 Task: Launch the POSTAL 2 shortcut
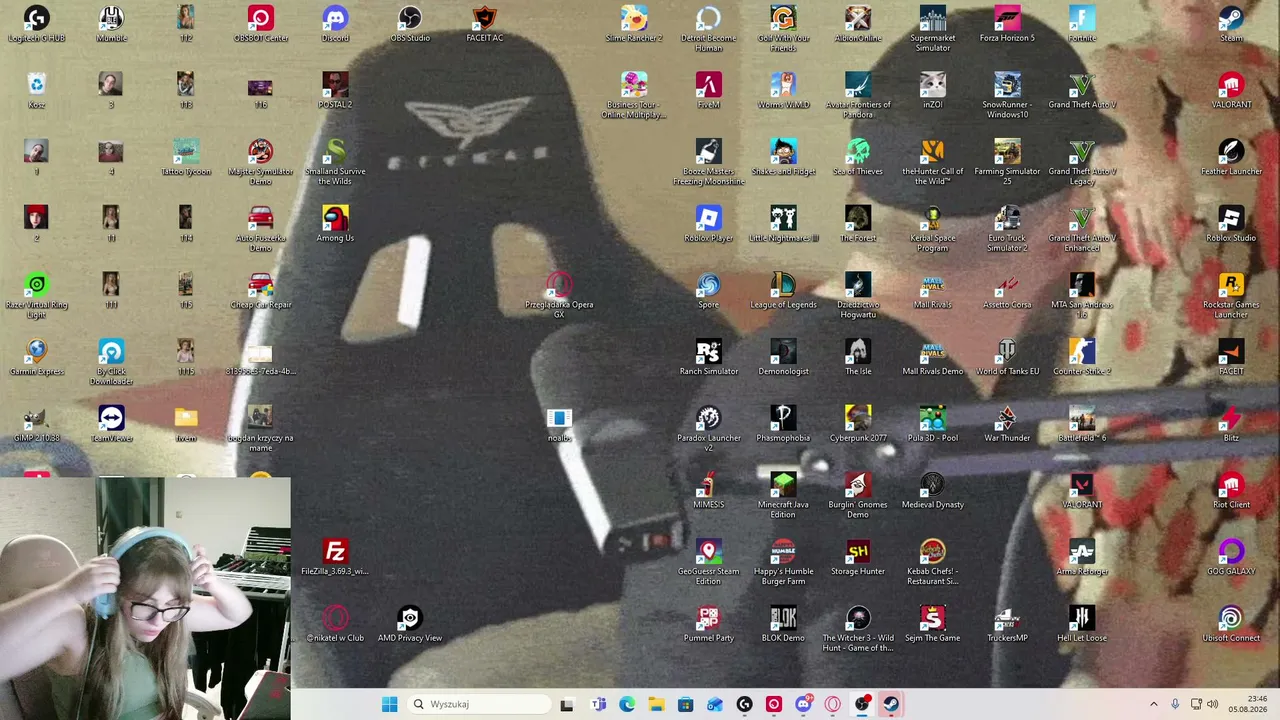click(x=335, y=91)
